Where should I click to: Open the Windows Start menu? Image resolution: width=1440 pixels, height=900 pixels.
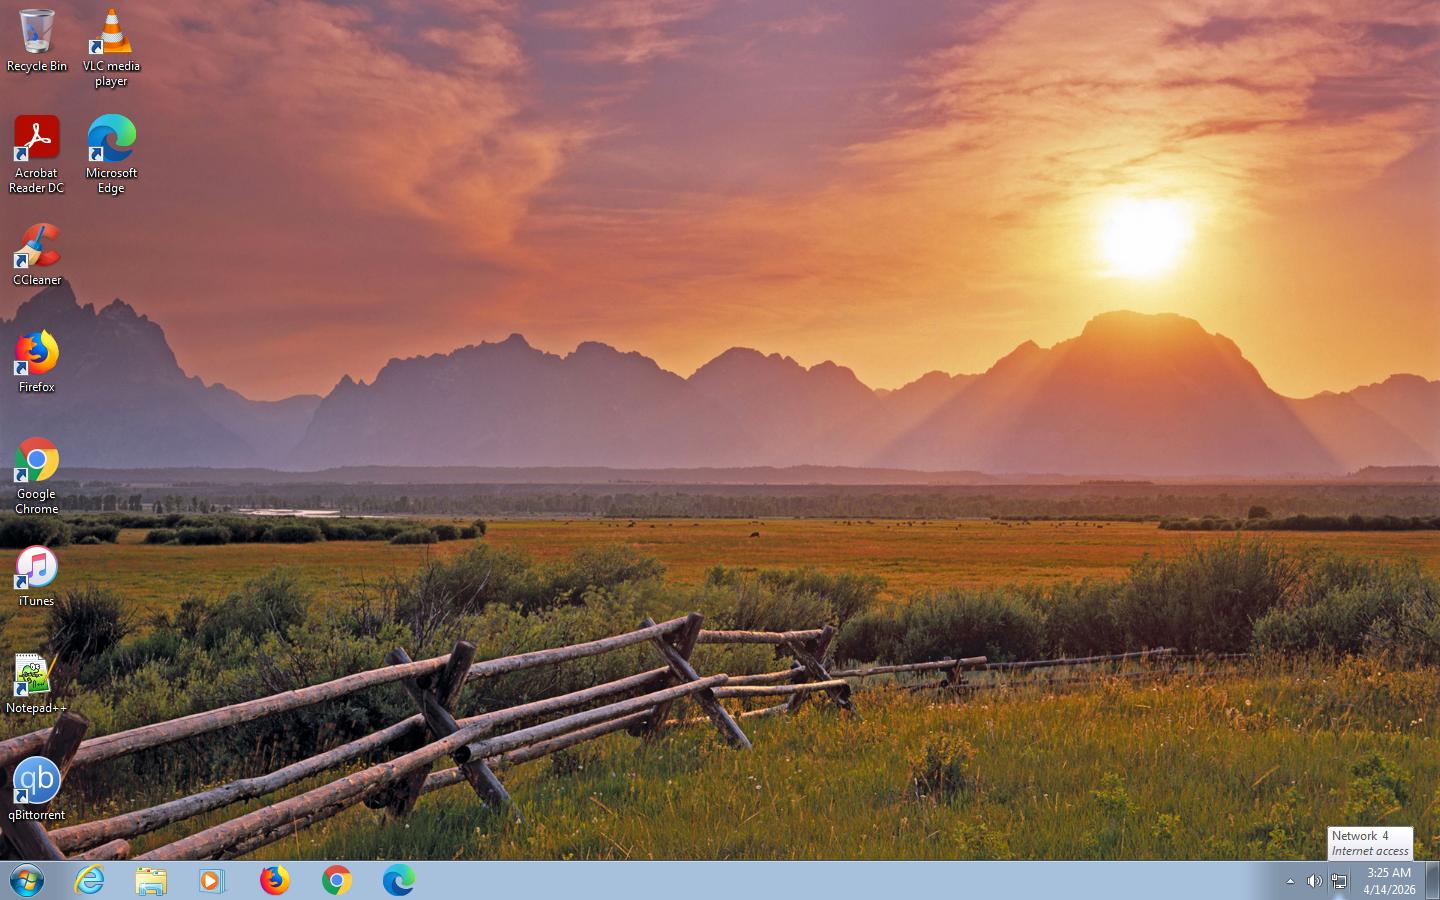[x=27, y=881]
